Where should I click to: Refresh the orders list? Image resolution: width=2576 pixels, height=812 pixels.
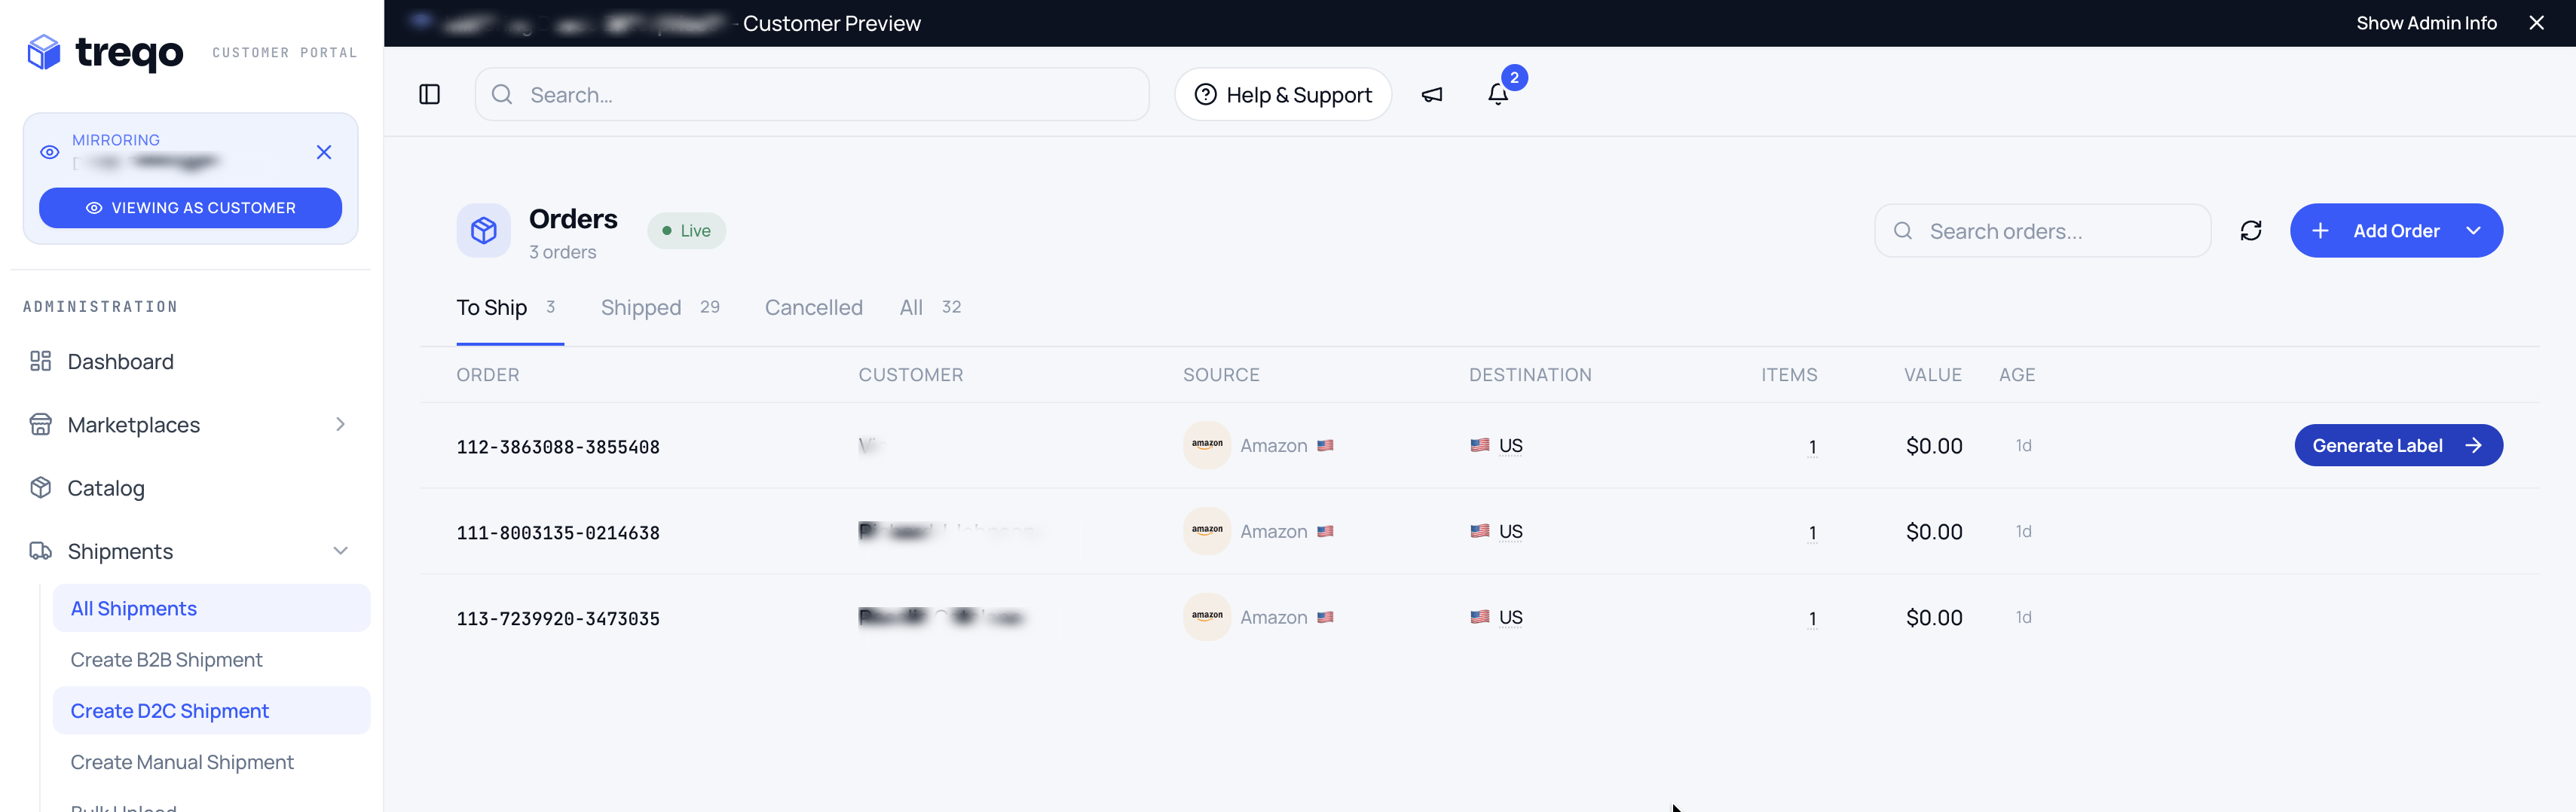coord(2250,231)
